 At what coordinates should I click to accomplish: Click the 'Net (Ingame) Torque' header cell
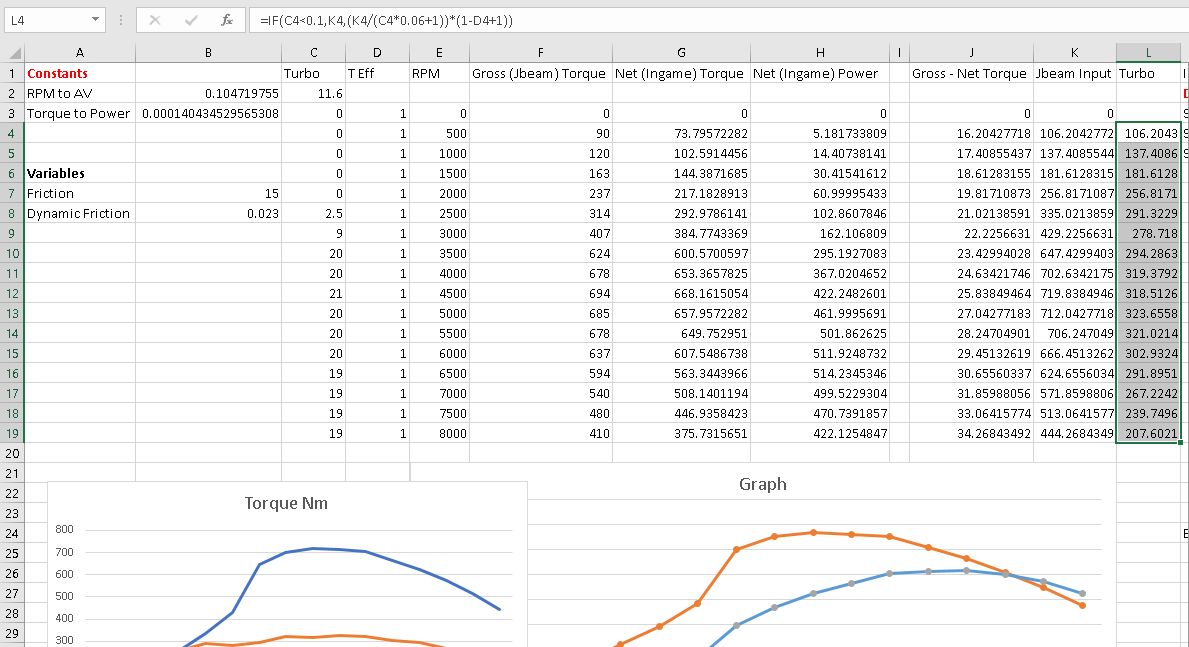point(681,74)
